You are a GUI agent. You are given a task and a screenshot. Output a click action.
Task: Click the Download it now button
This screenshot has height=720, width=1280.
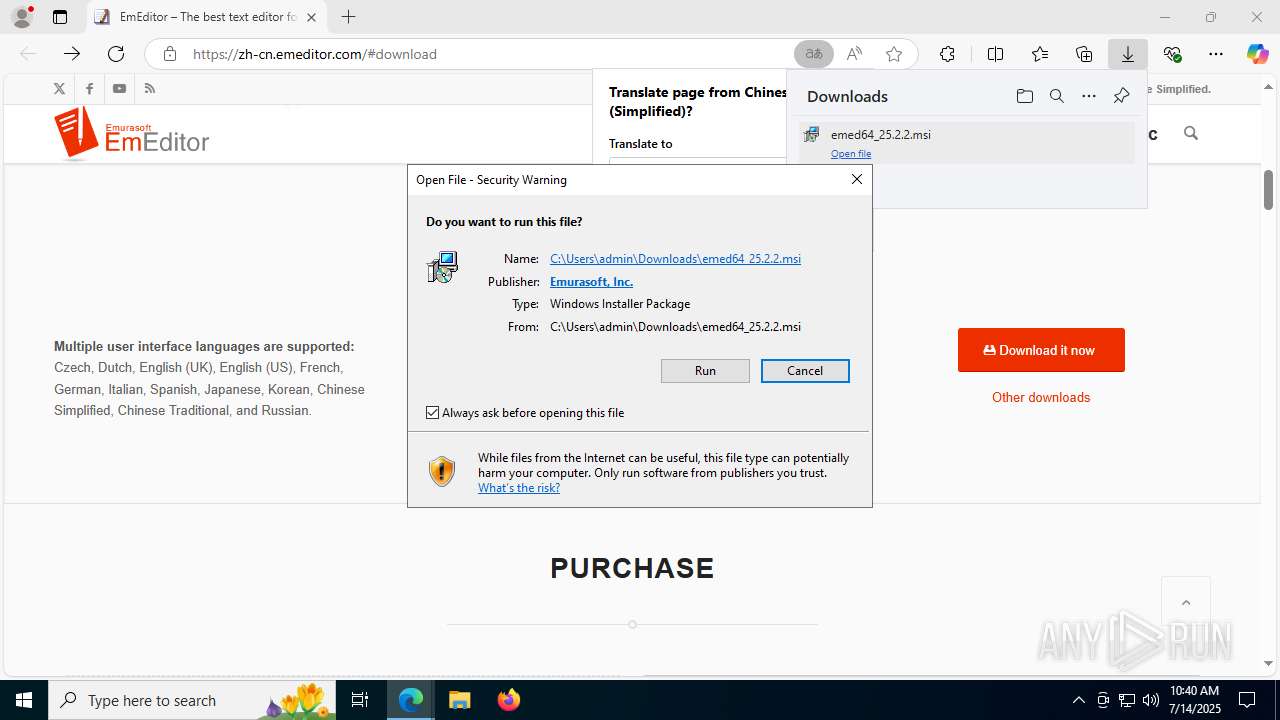[1041, 350]
